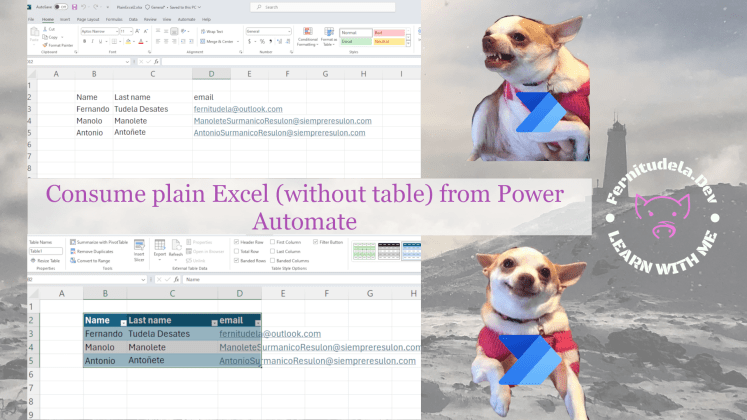The image size is (747, 420).
Task: Click Remove Duplicates in Table Tools
Action: point(91,251)
